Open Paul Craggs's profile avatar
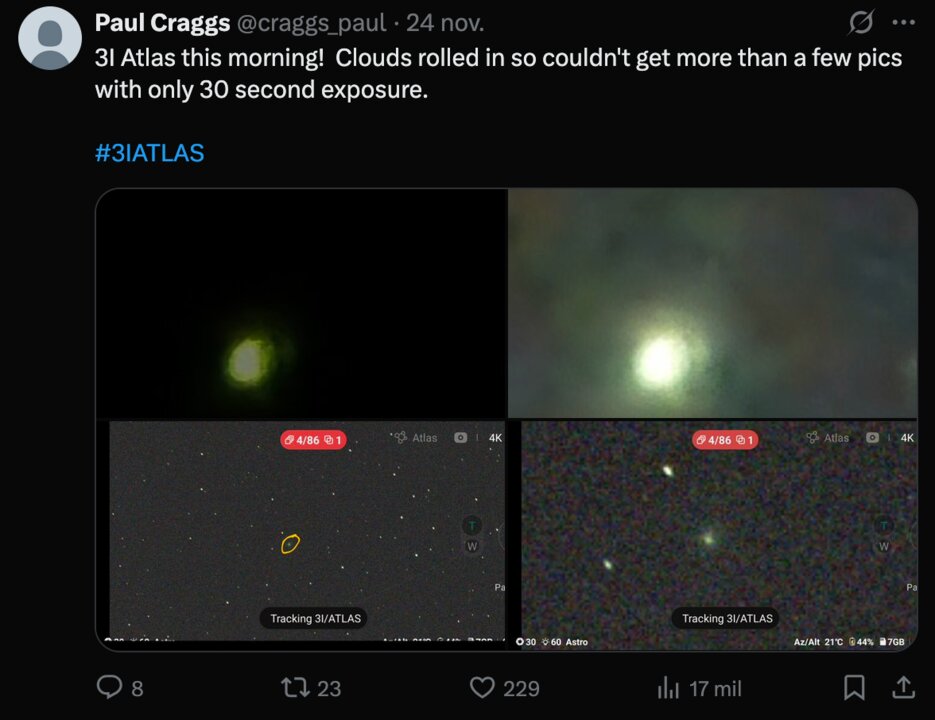935x720 pixels. 50,38
